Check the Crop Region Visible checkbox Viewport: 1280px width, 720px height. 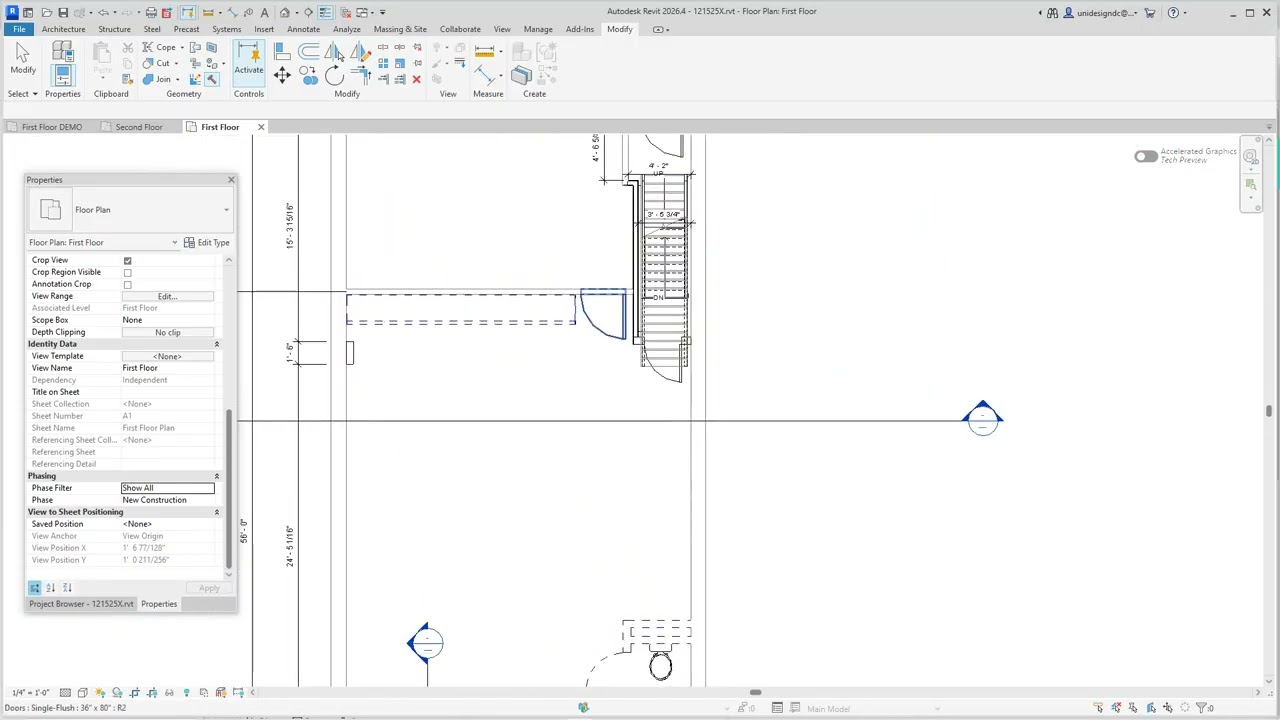(x=127, y=272)
